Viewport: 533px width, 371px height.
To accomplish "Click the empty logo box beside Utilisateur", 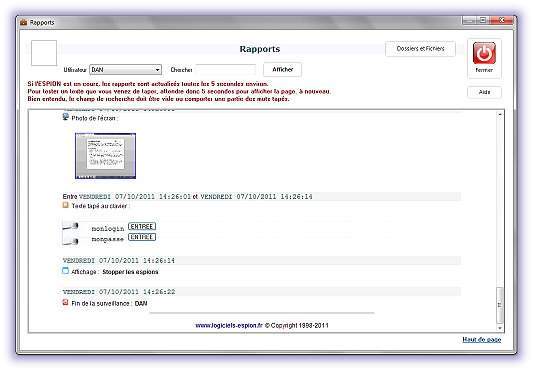I will [x=44, y=53].
